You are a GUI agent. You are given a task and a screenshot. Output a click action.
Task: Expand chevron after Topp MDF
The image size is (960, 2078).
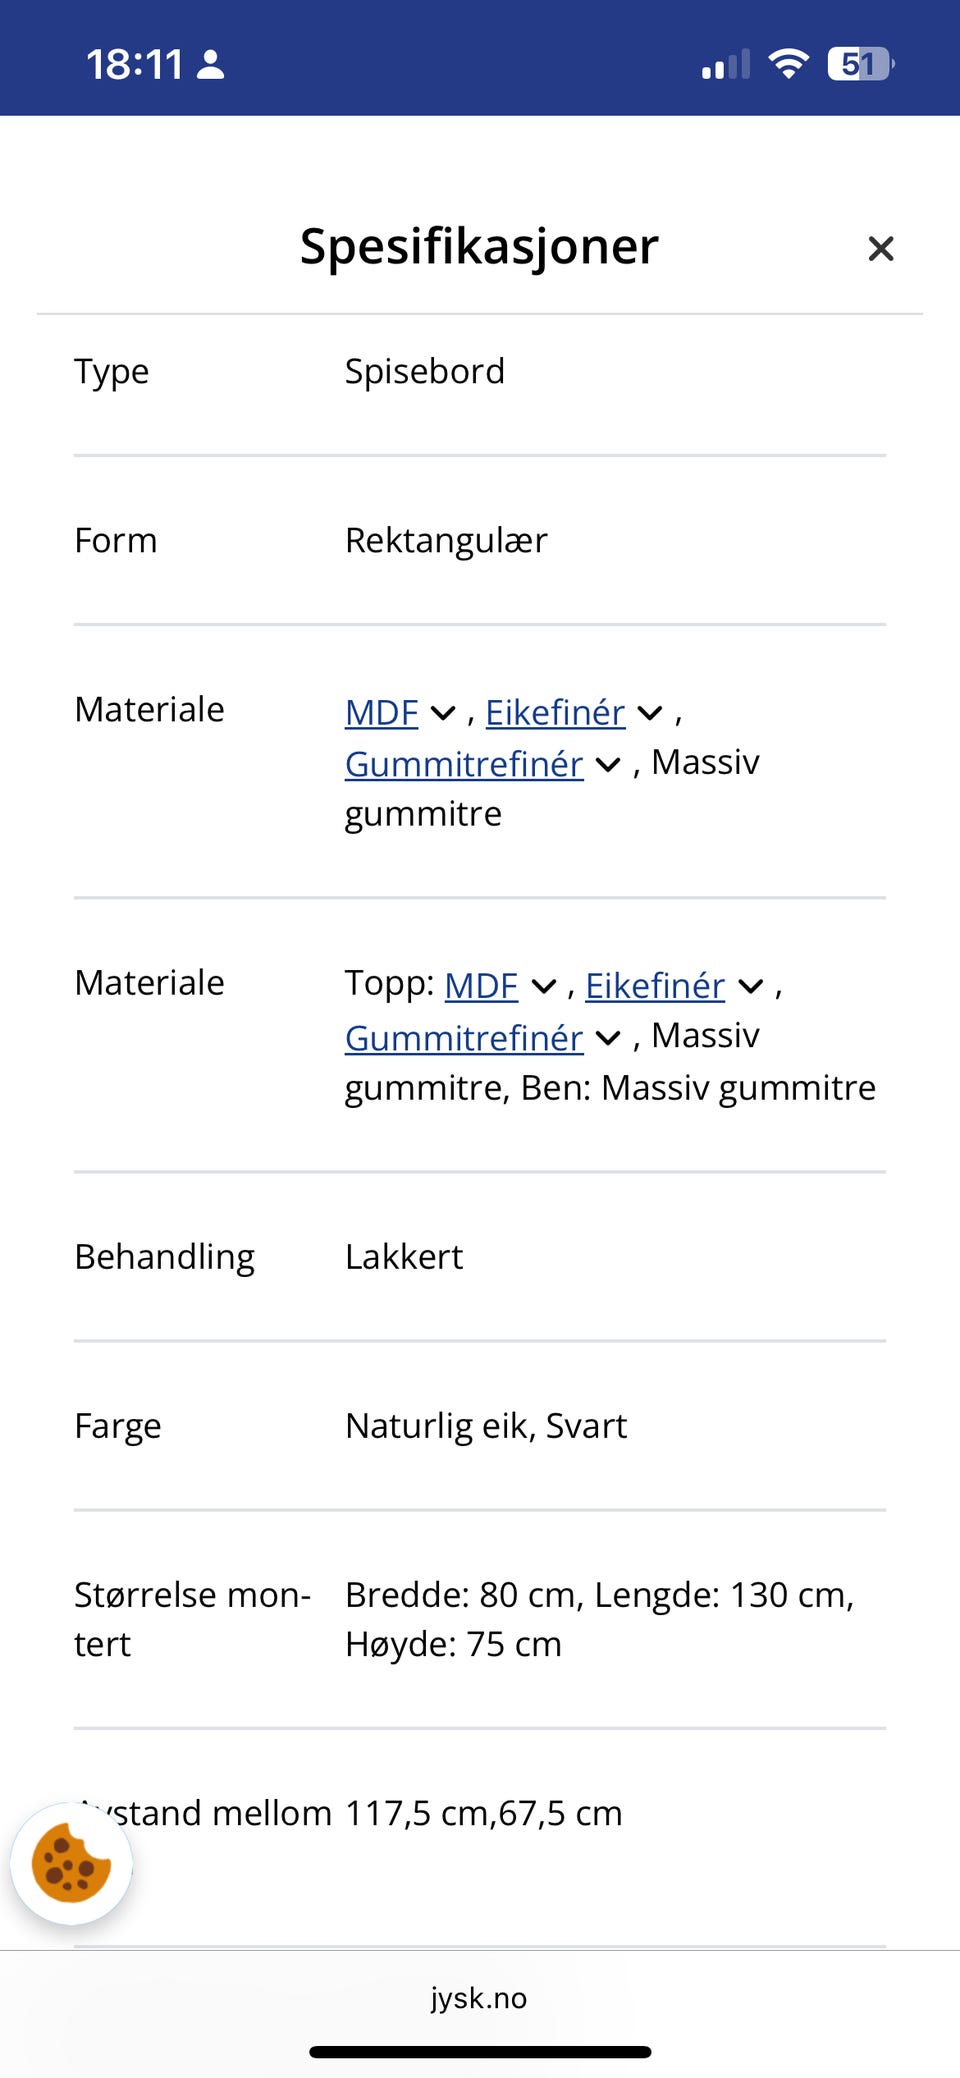[x=543, y=987]
